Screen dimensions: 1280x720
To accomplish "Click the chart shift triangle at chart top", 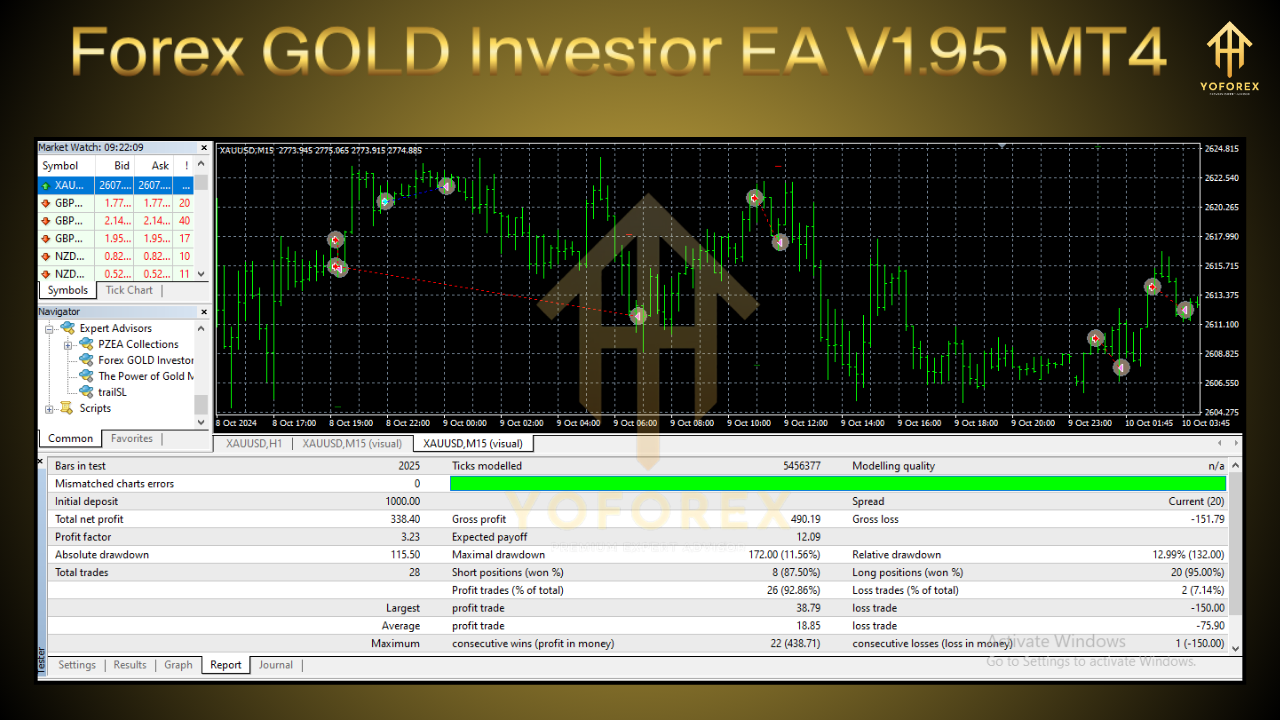I will tap(1002, 146).
